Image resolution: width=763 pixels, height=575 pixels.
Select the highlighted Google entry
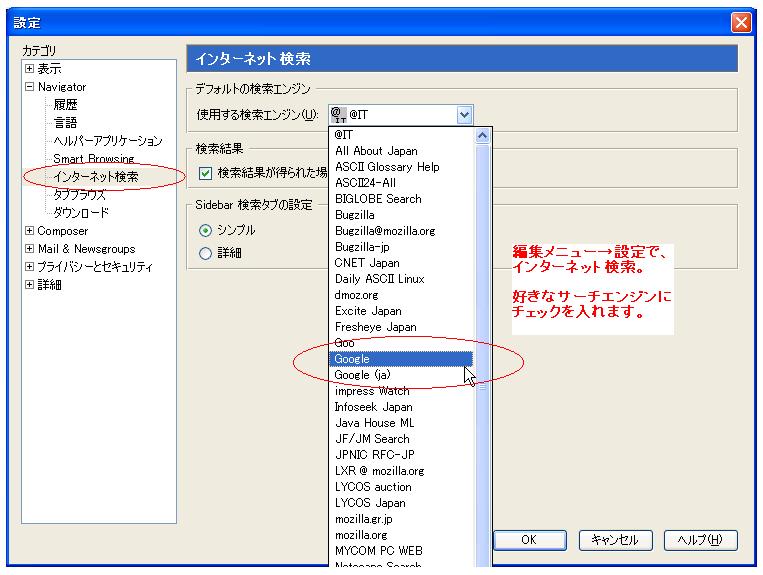point(401,359)
